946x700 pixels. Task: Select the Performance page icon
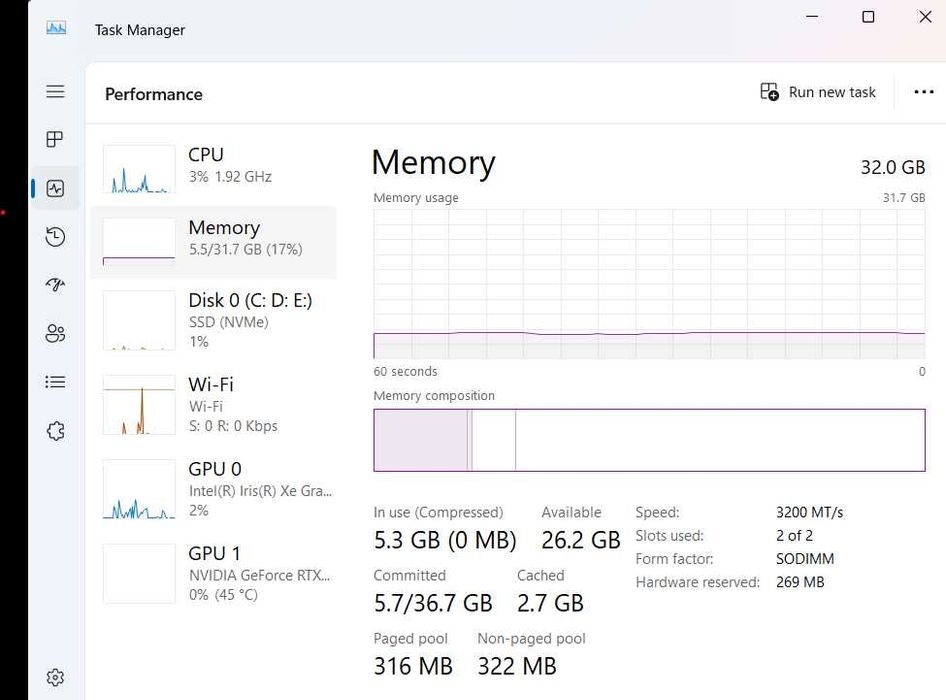point(55,188)
